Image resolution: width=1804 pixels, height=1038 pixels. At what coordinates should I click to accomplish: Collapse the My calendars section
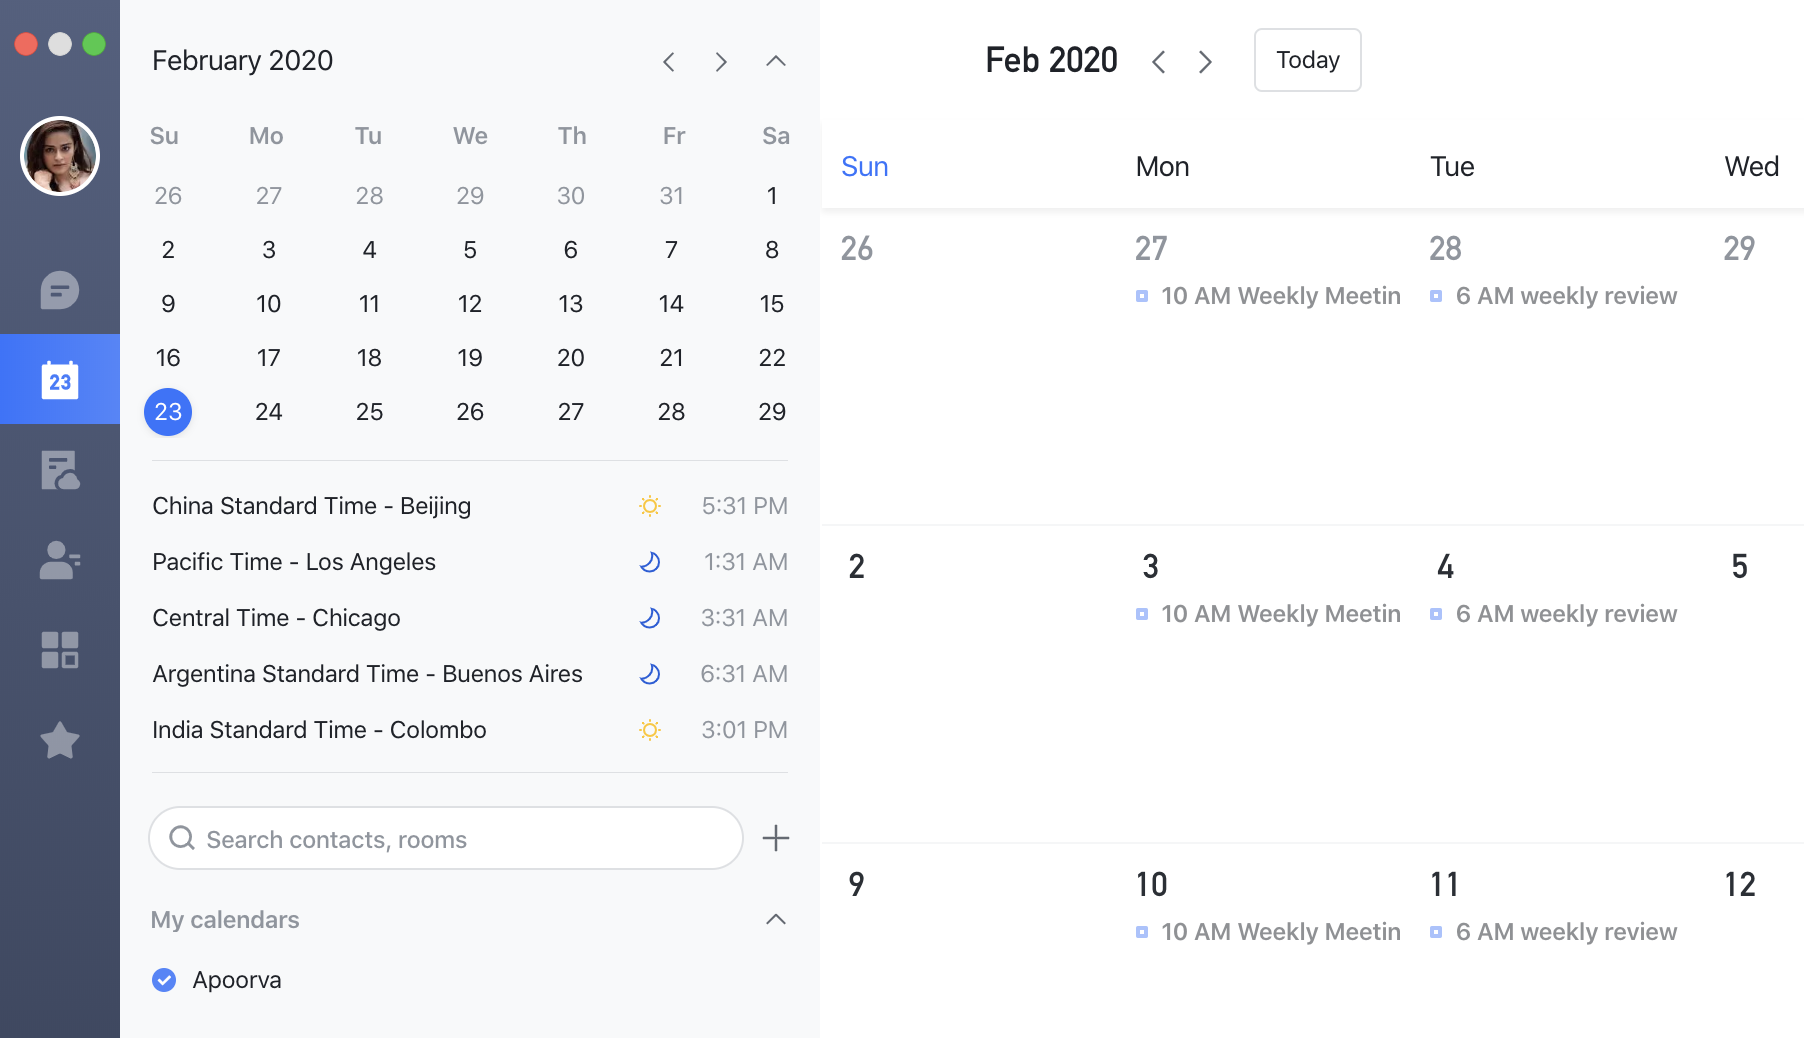point(776,919)
